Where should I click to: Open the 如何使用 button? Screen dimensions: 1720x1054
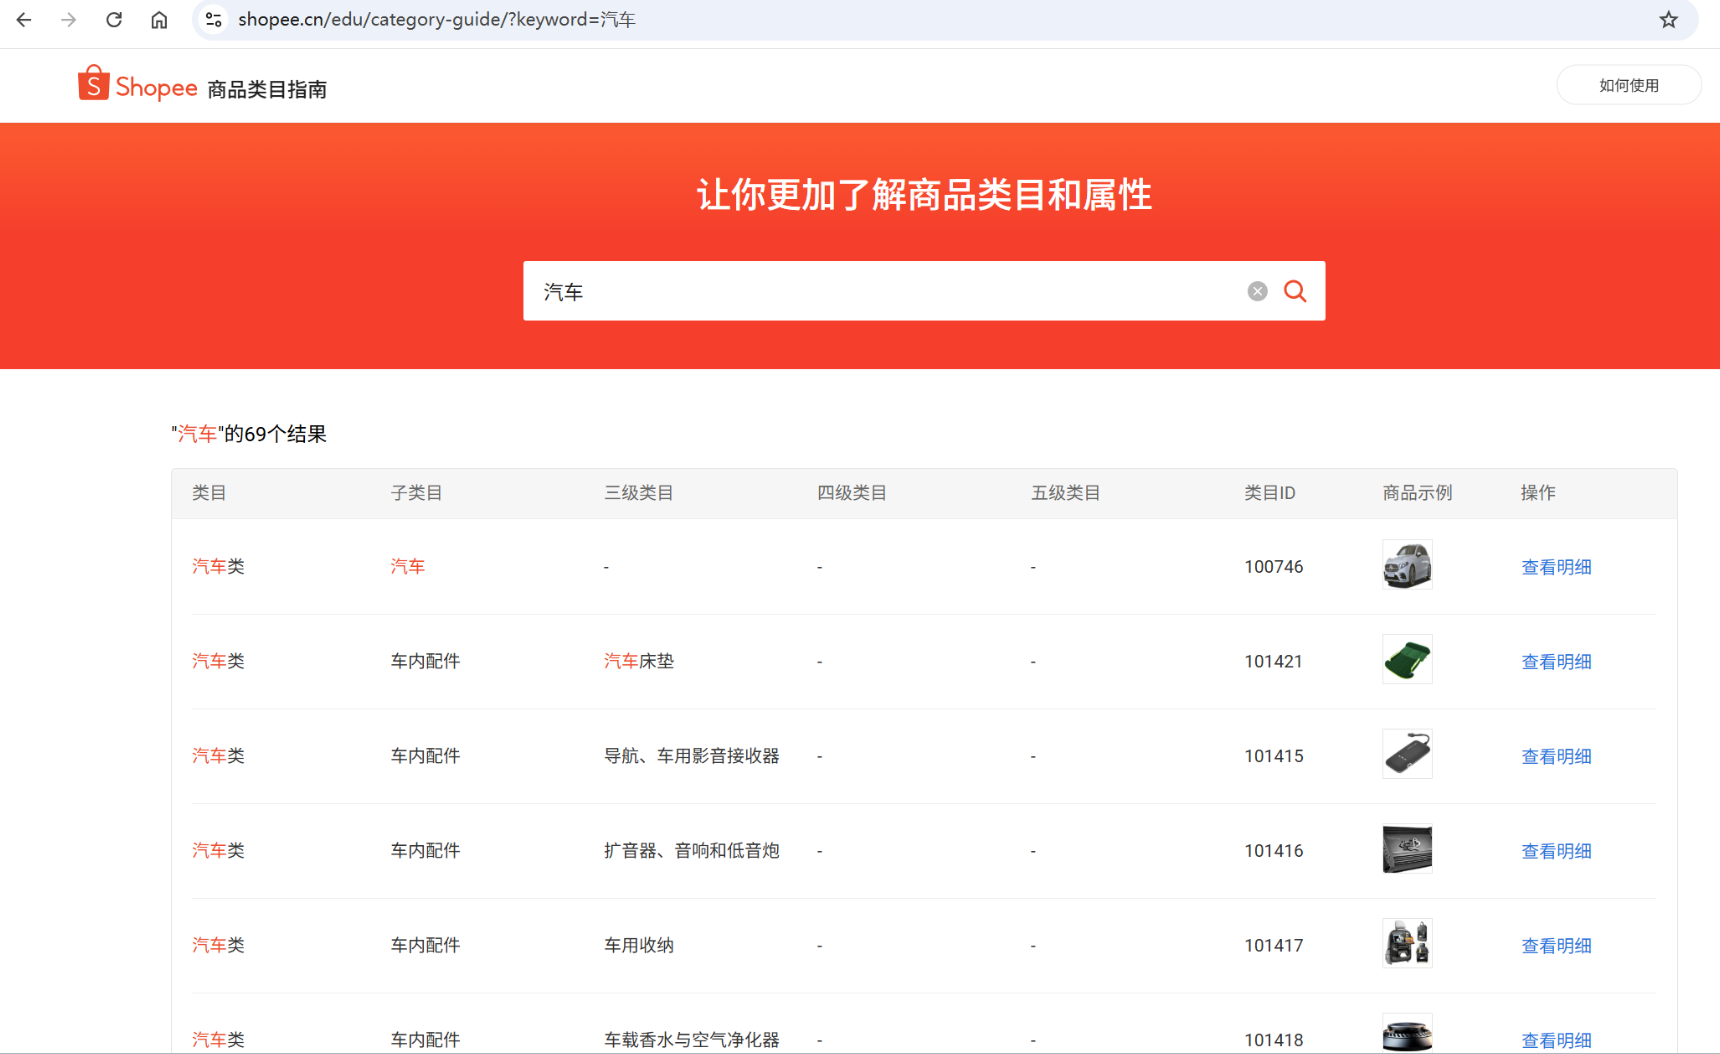[x=1628, y=85]
